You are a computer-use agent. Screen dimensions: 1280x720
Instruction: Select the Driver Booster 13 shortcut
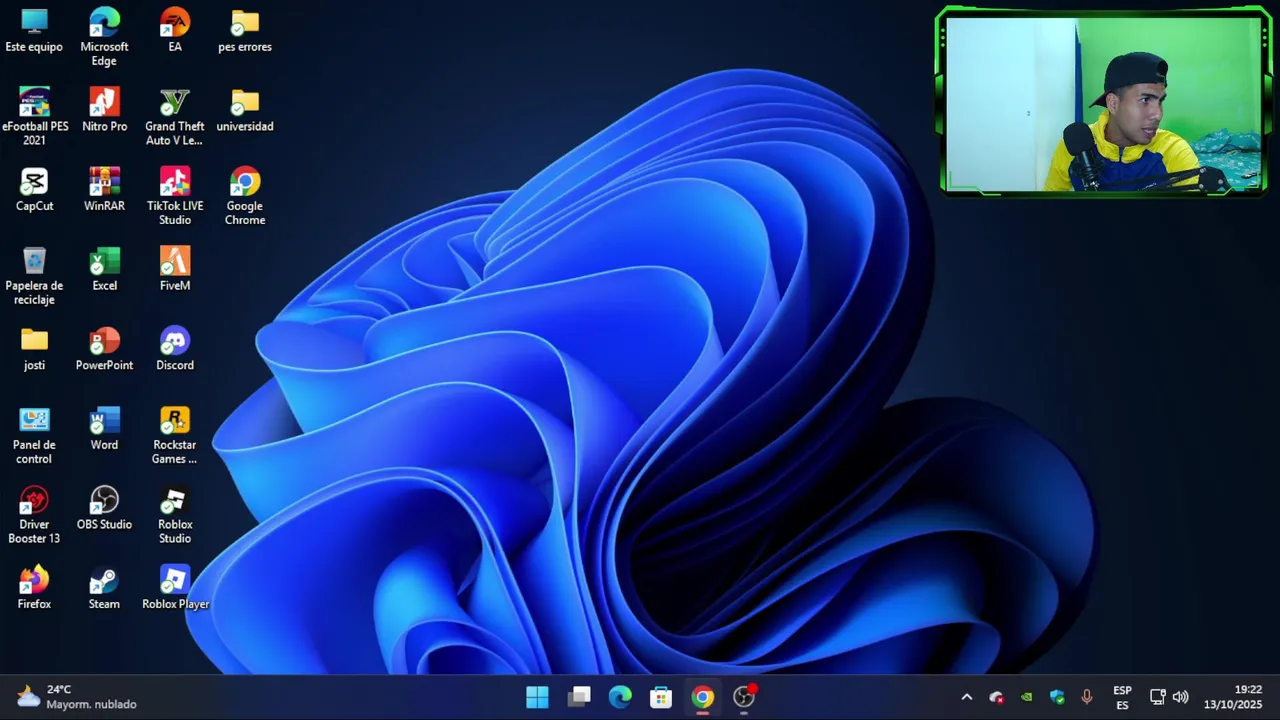(34, 516)
